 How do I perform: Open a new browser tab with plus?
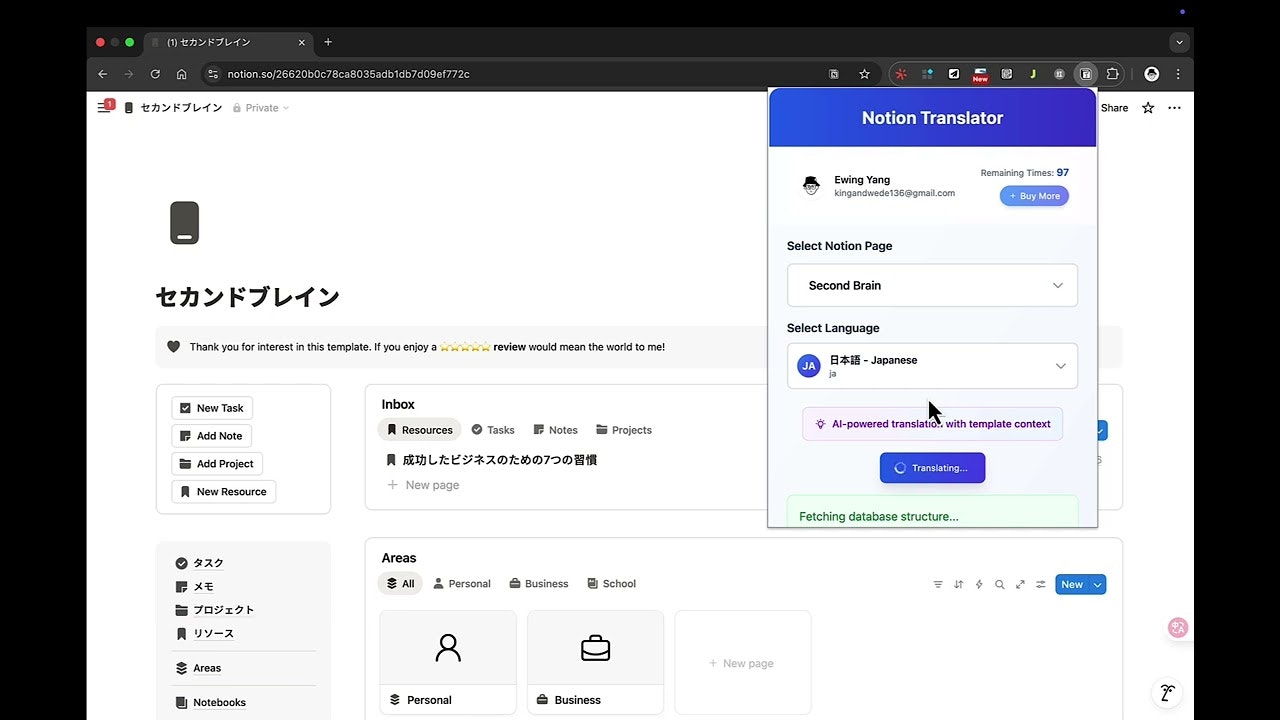click(328, 42)
